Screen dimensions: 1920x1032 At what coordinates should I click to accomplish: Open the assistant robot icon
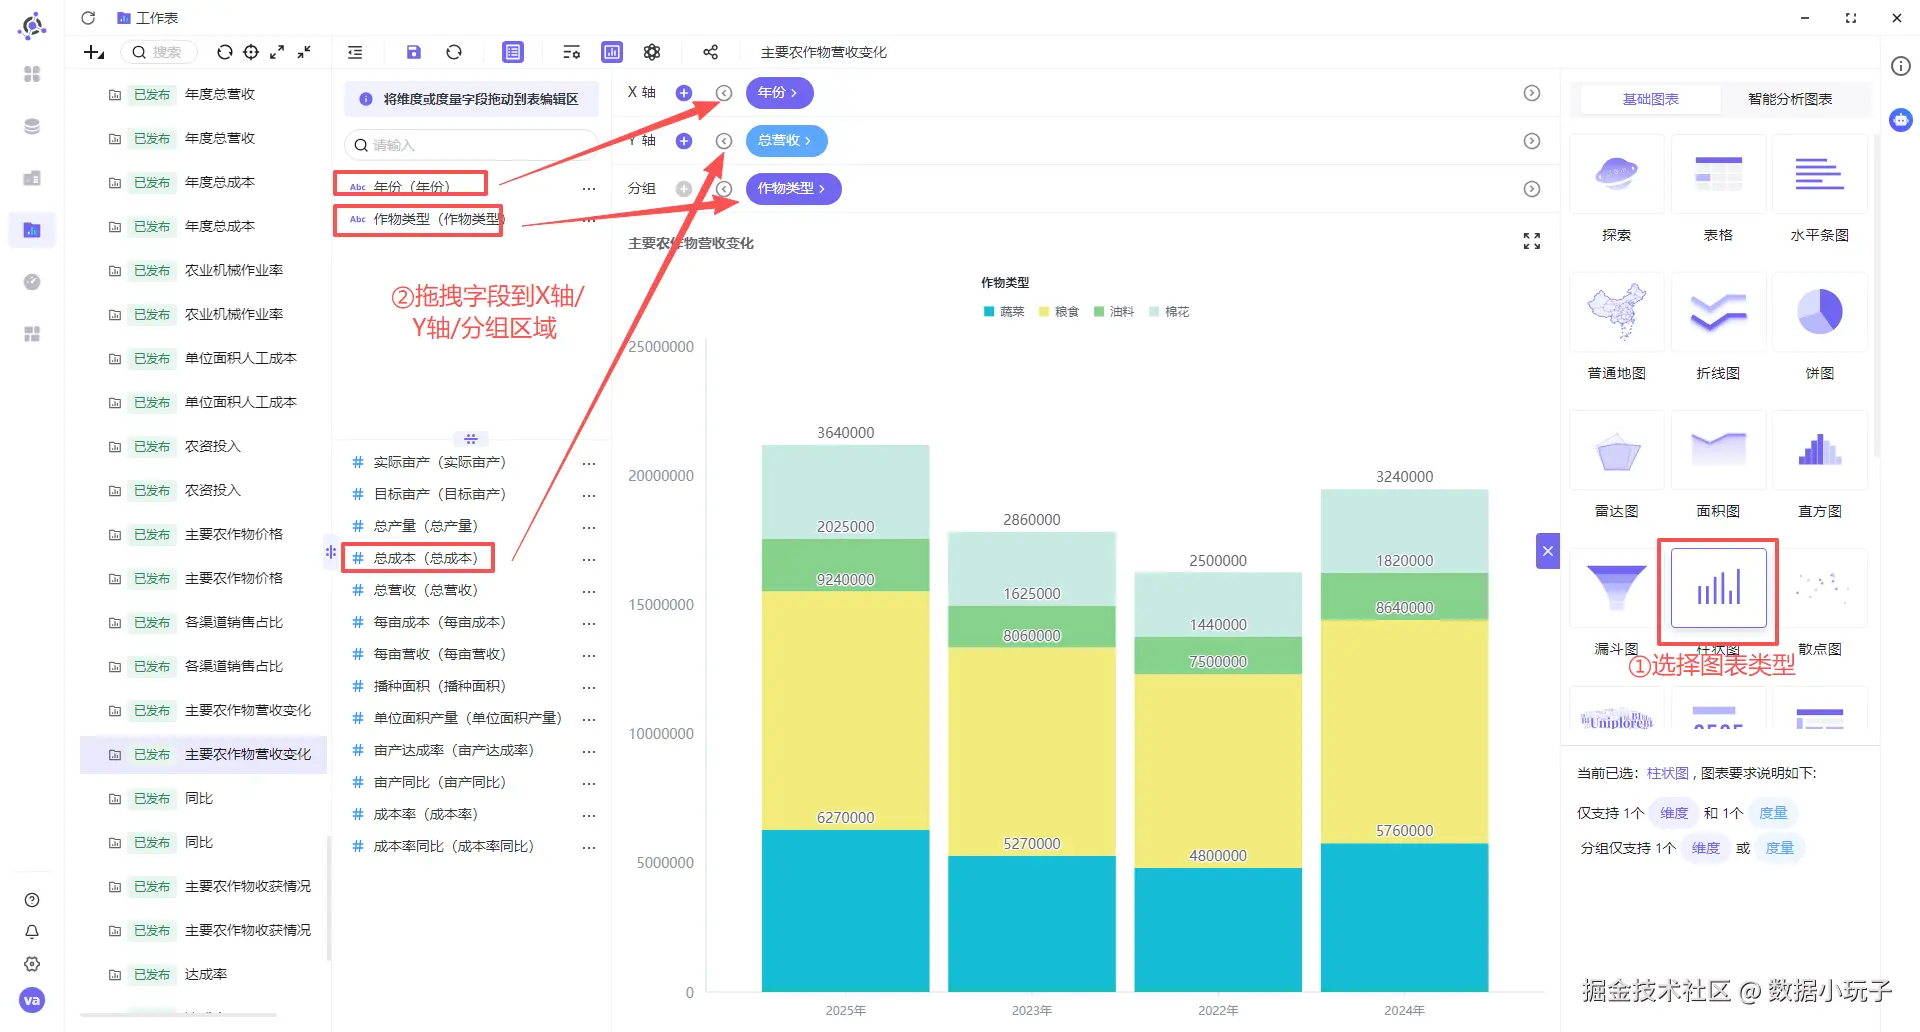coord(1901,120)
